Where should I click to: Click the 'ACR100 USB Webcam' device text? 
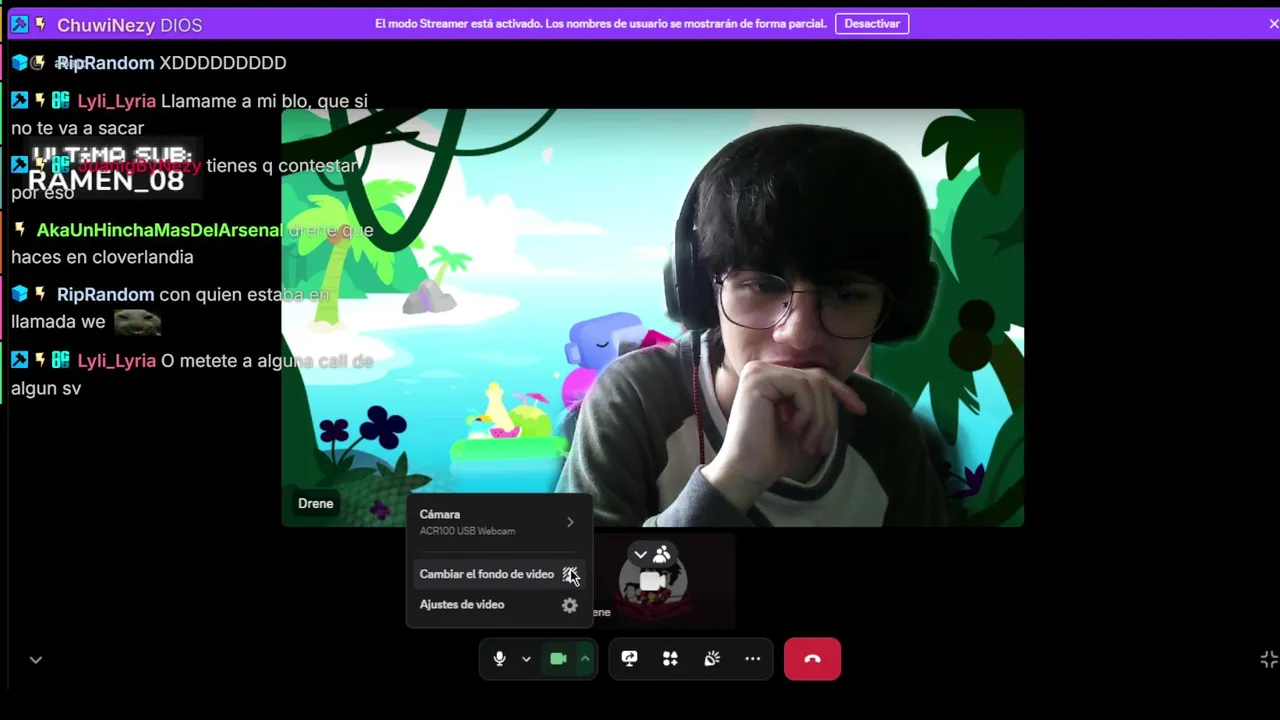[x=467, y=531]
